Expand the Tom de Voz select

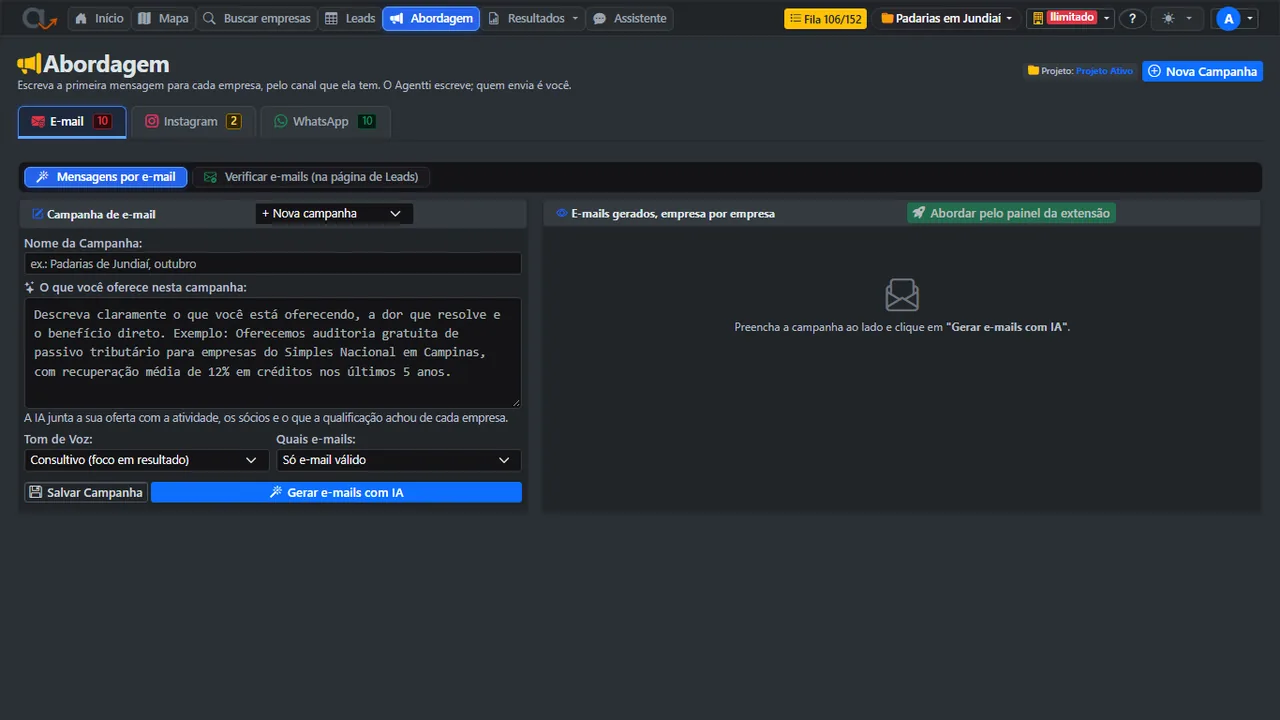[x=146, y=460]
